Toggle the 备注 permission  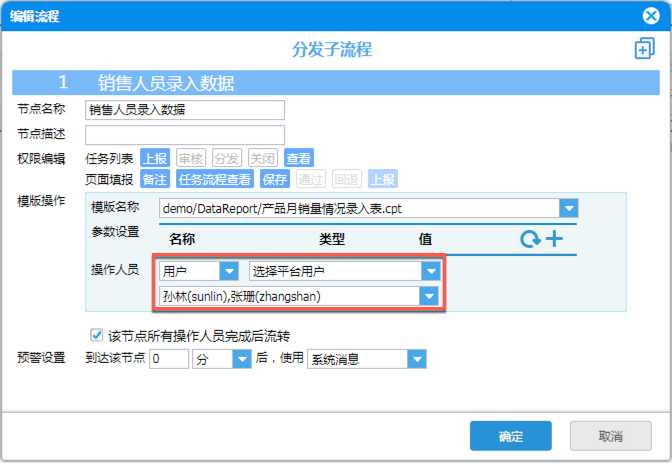[x=155, y=179]
